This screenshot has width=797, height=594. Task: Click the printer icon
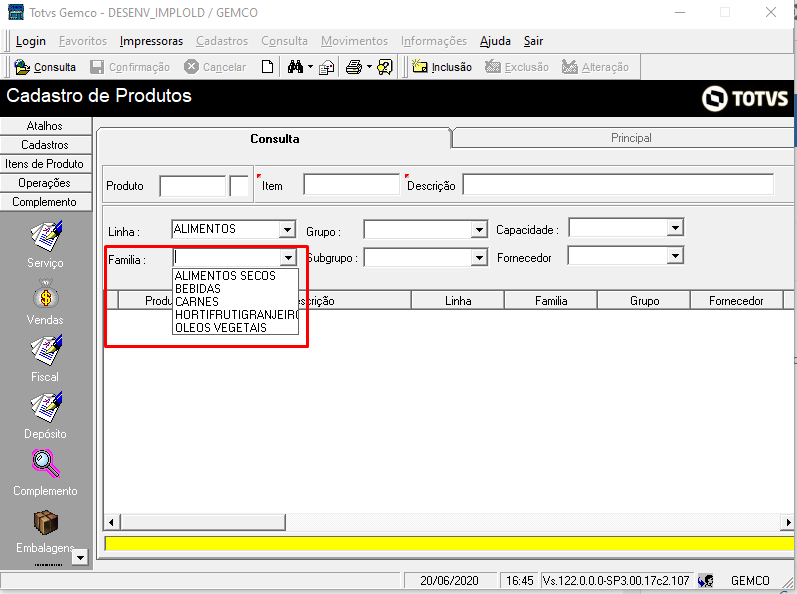point(354,67)
